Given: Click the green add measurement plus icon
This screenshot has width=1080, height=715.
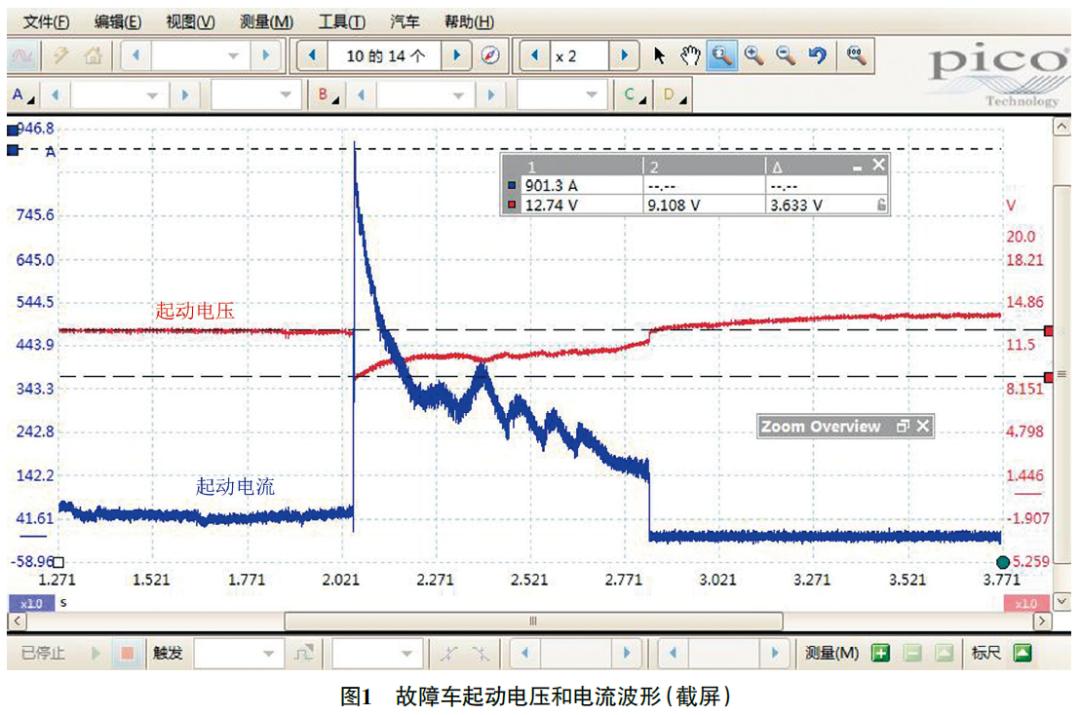Looking at the screenshot, I should [x=880, y=652].
